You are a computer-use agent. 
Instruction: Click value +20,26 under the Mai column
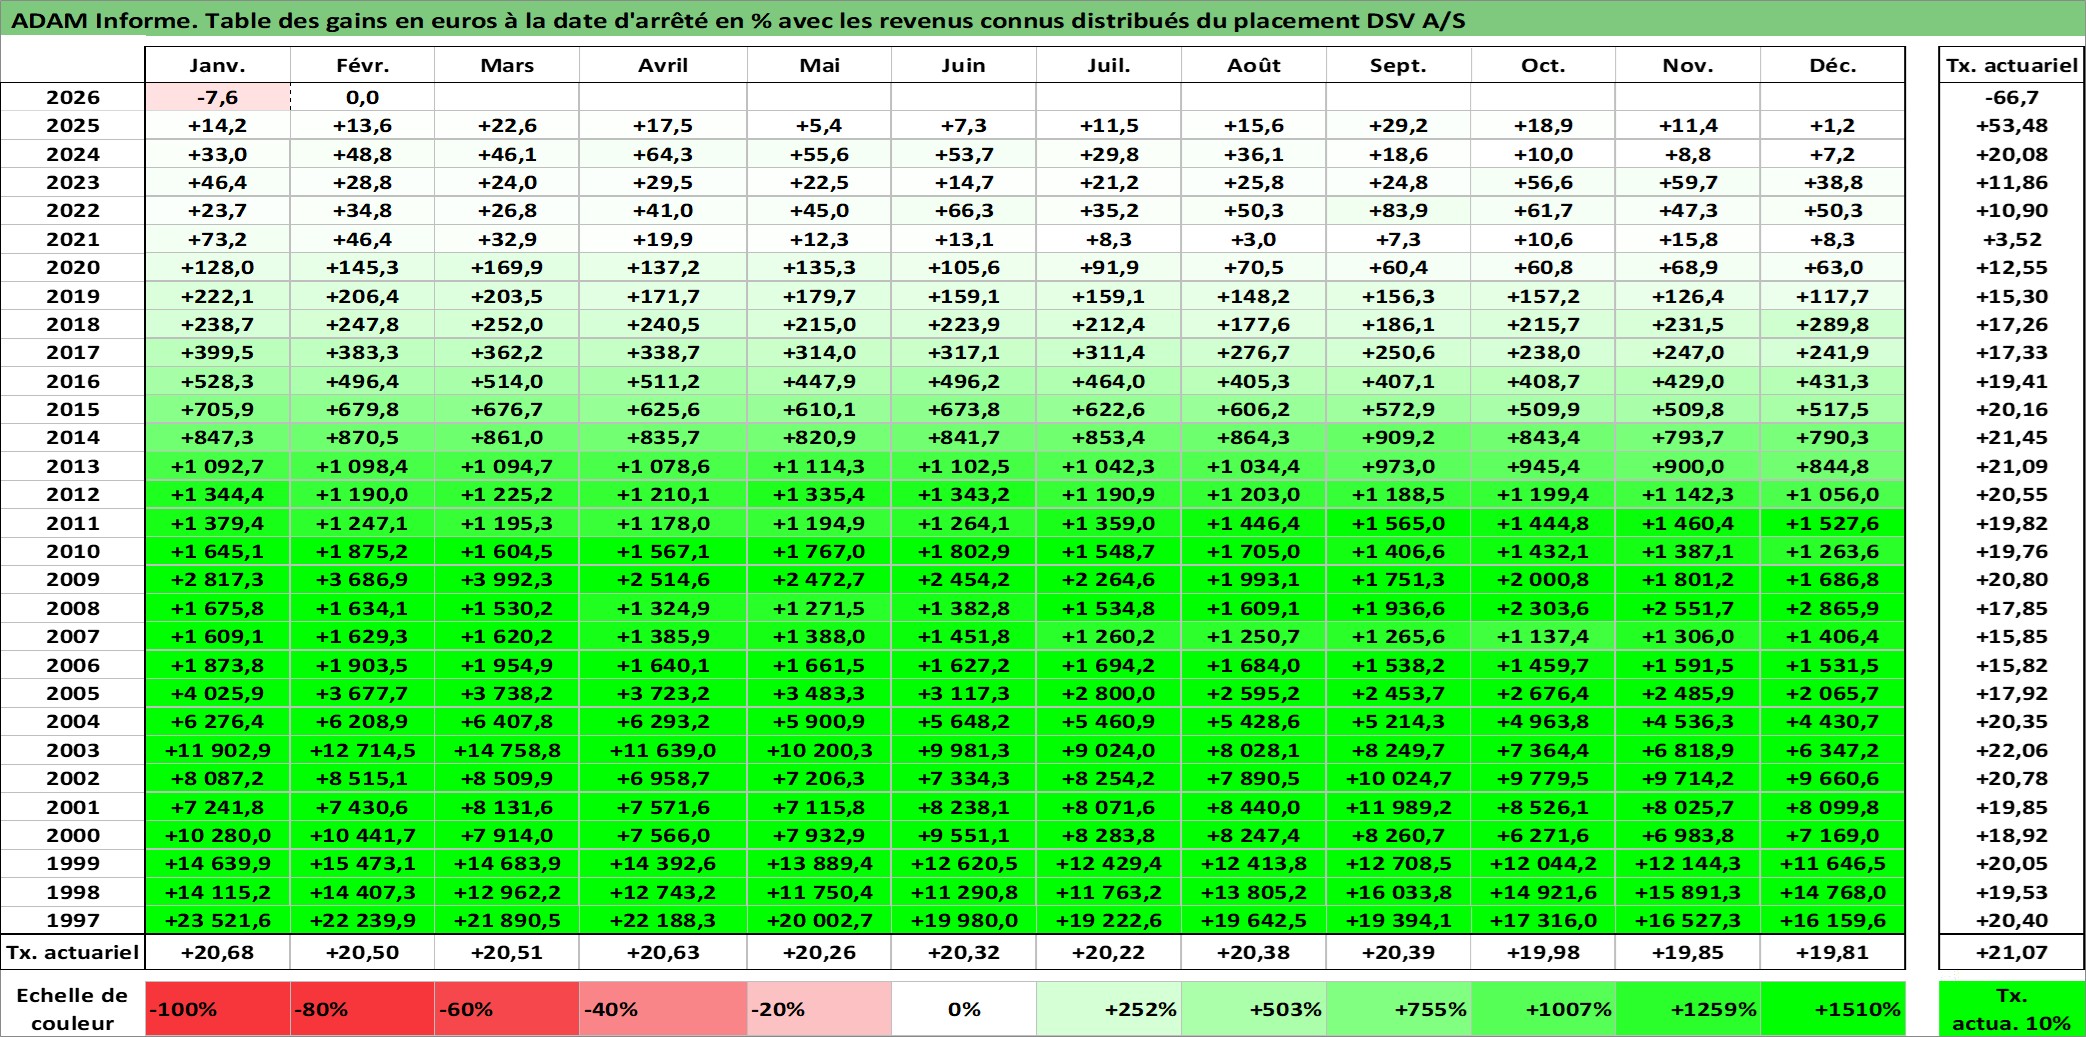pyautogui.click(x=819, y=952)
